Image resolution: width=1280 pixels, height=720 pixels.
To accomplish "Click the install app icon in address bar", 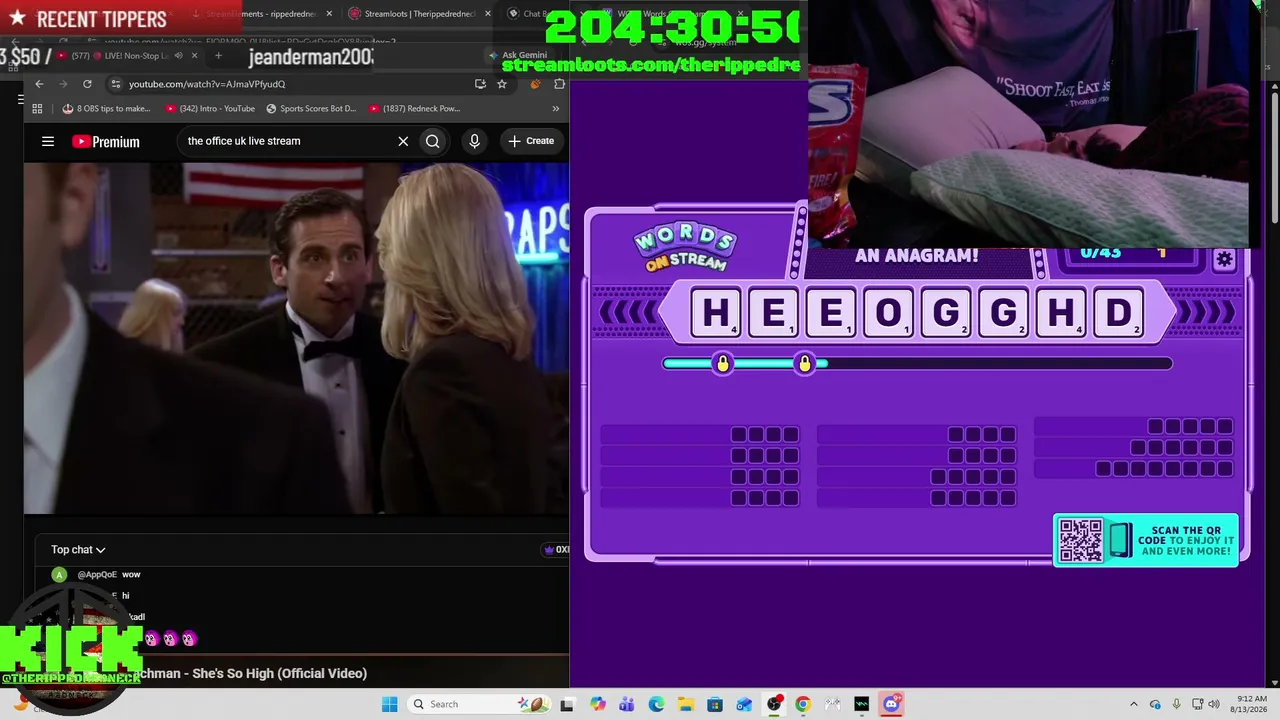I will (x=481, y=84).
